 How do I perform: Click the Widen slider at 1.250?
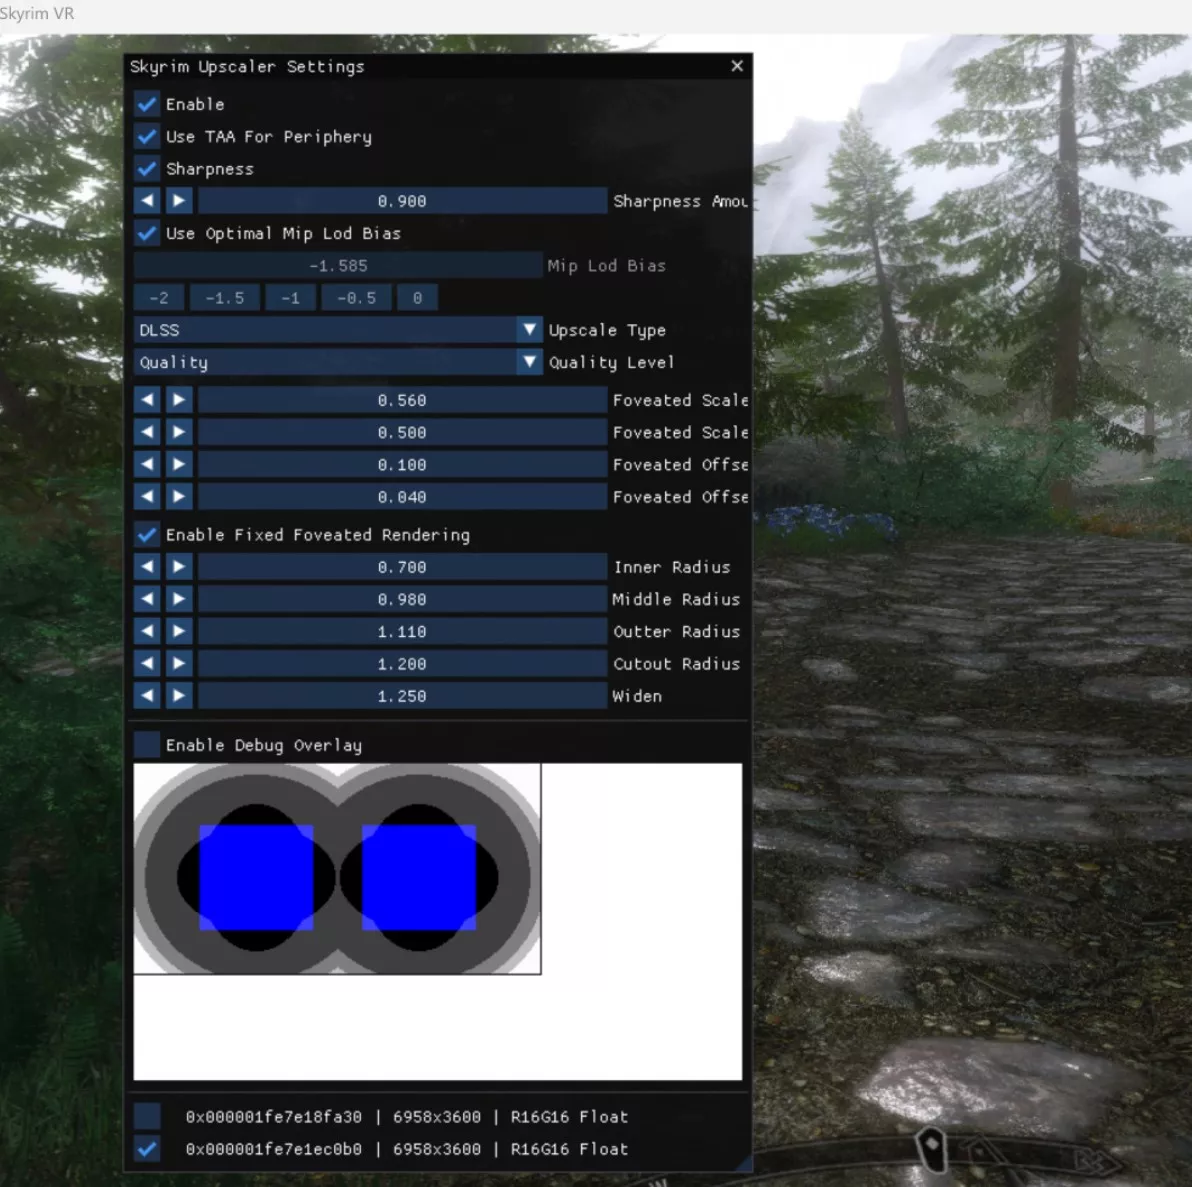[x=402, y=696]
